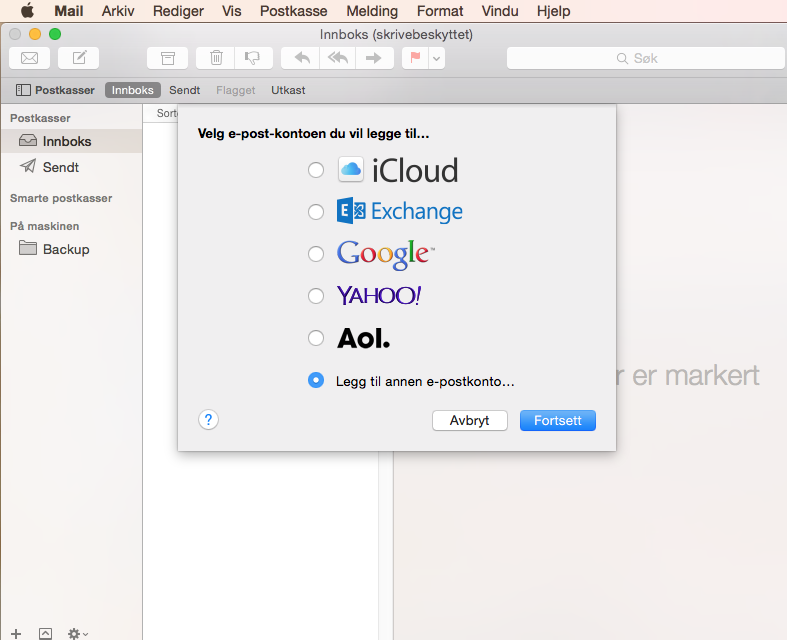Click the Søk search field
This screenshot has height=640, width=787.
click(x=645, y=58)
